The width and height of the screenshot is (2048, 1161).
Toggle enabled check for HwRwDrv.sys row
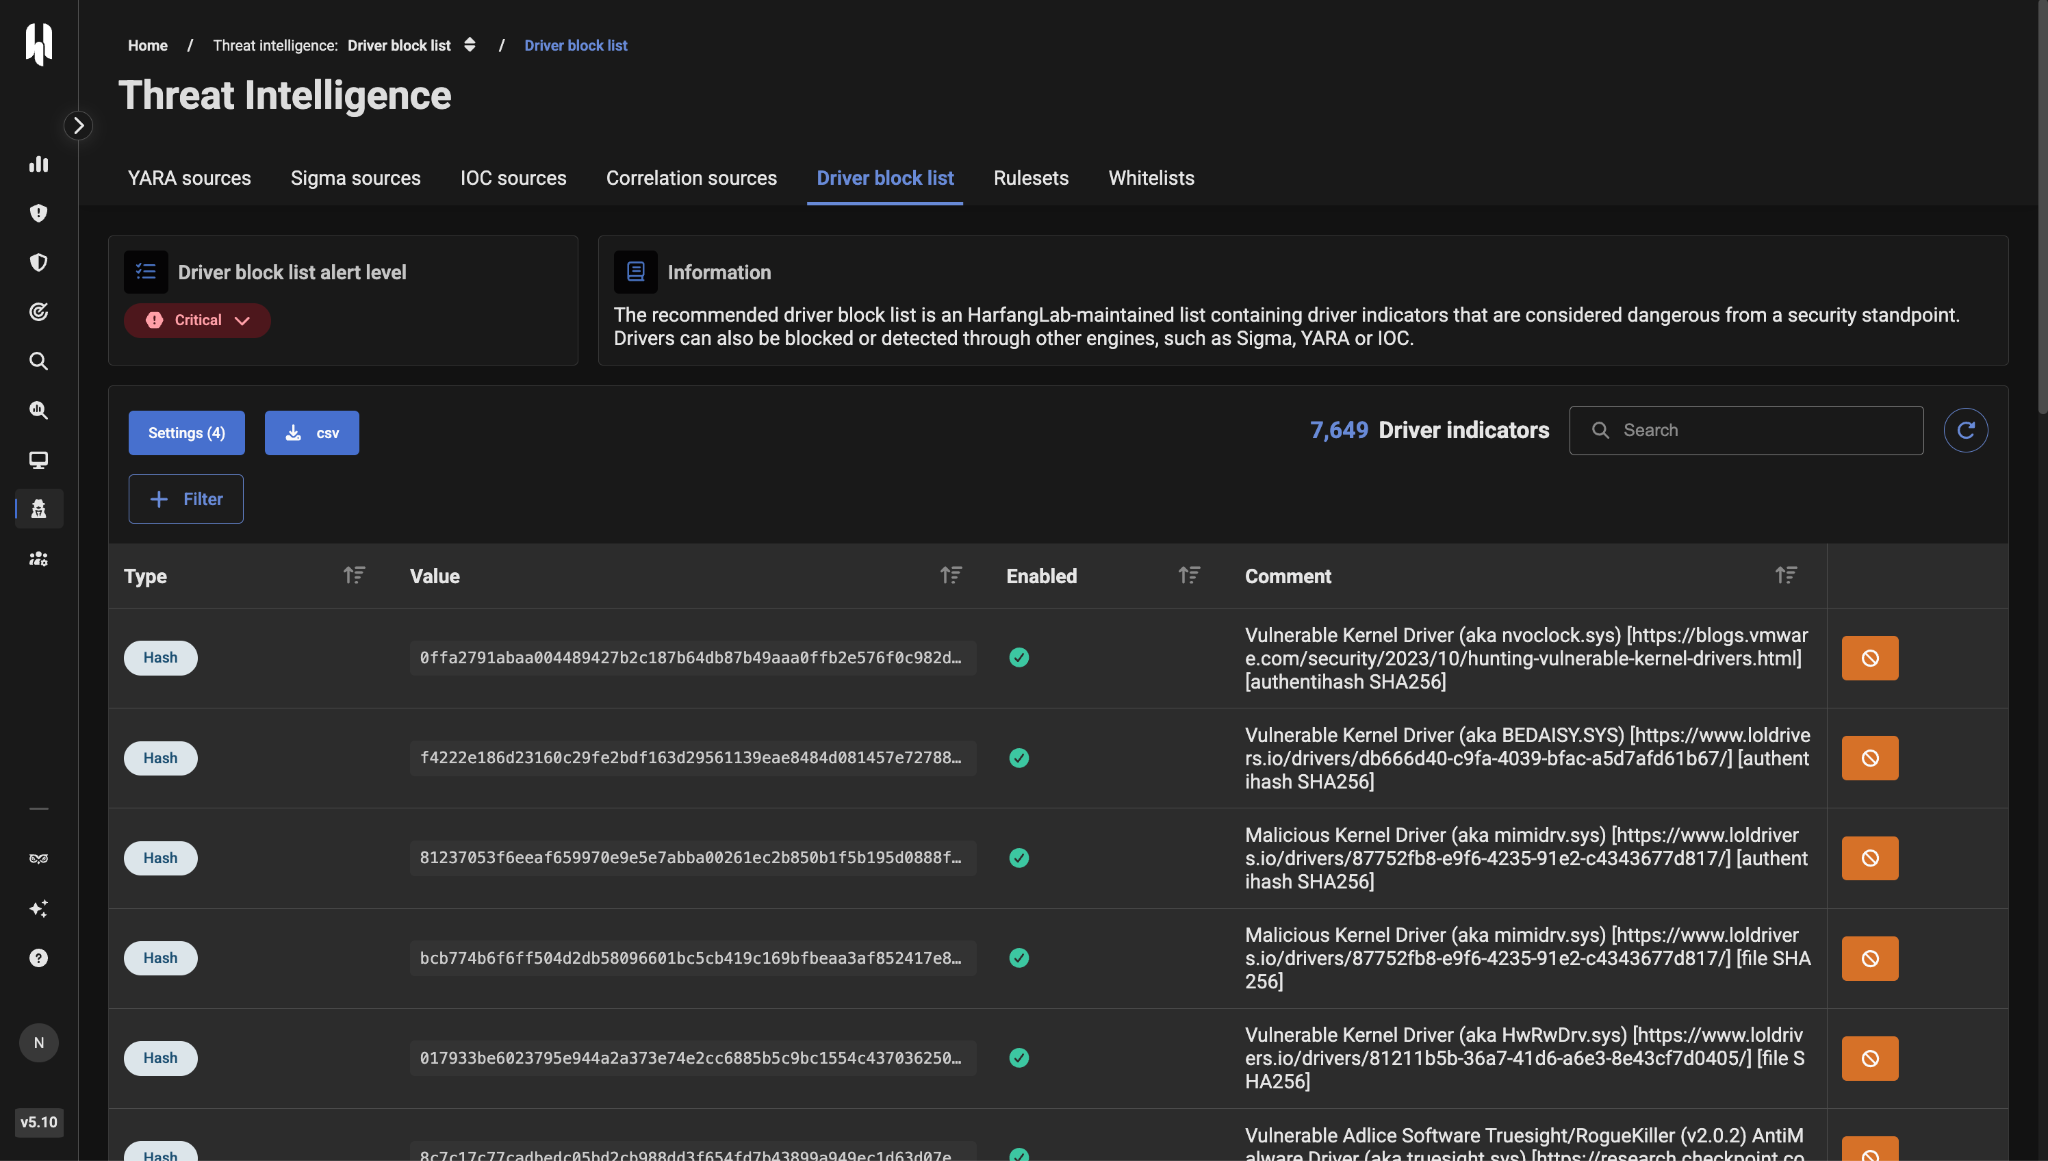(x=1019, y=1058)
